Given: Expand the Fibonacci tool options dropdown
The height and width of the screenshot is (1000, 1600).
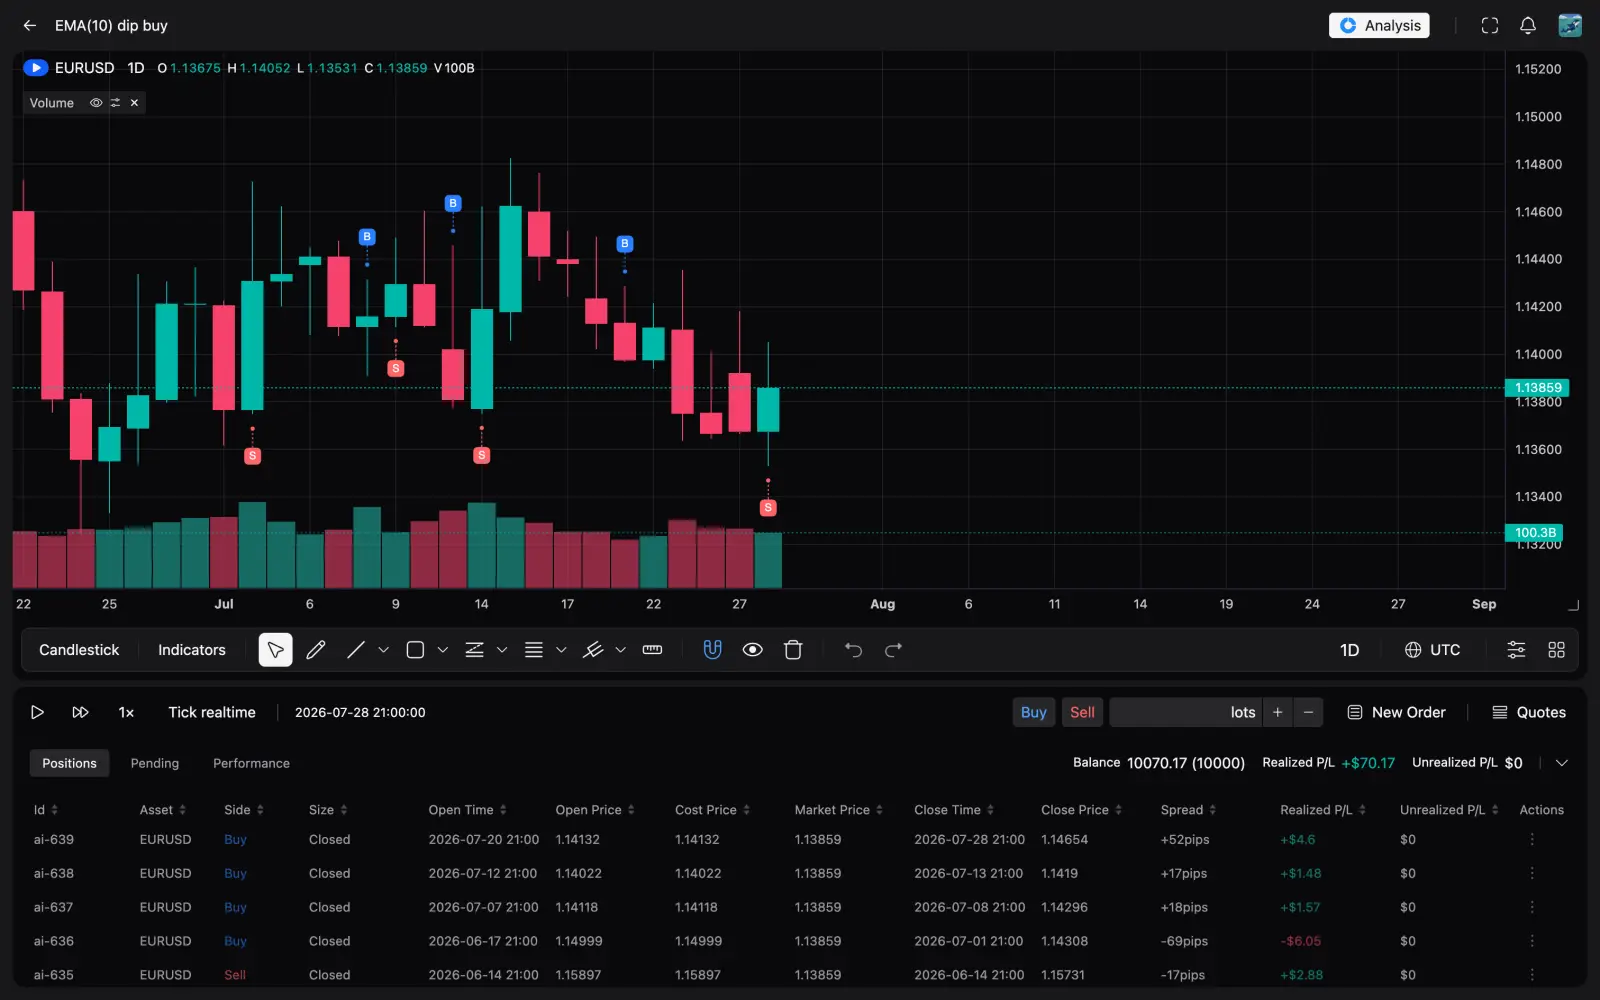Looking at the screenshot, I should coord(561,650).
